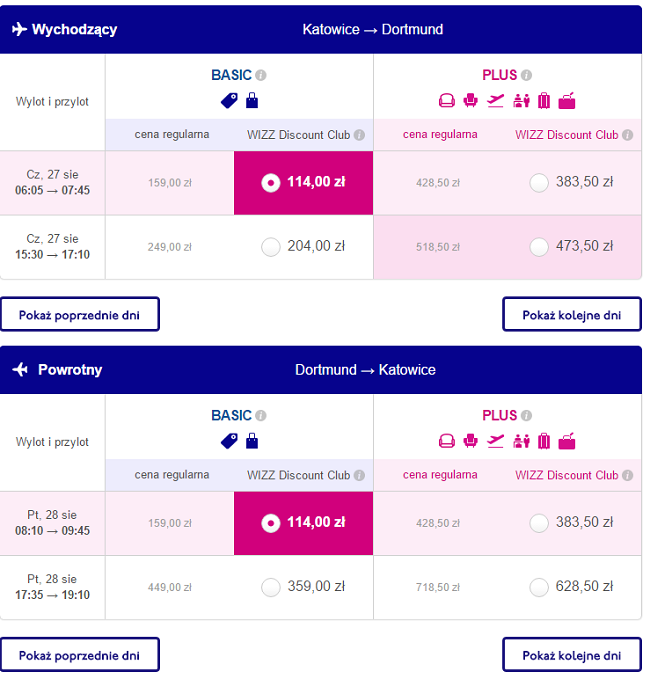The image size is (650, 679).
Task: Click the info icon beside return BASIC WIZZ Discount Club
Action: point(359,475)
